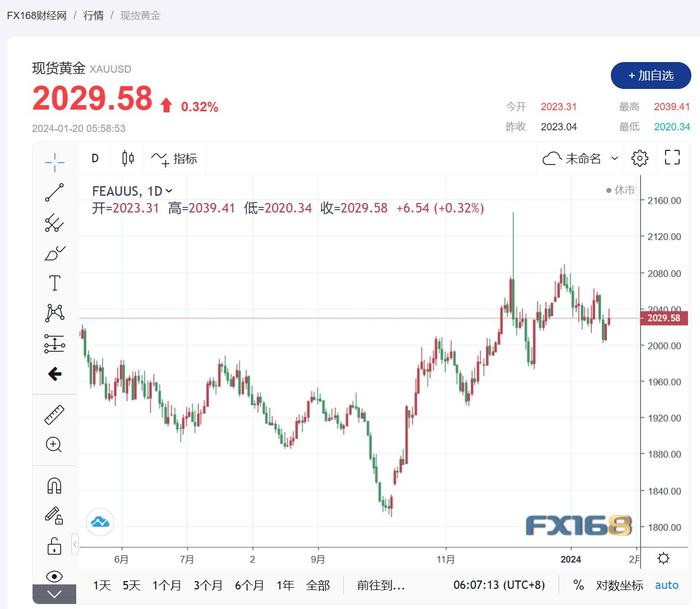Click the zoom in magnifier tool
Image resolution: width=700 pixels, height=609 pixels.
(x=54, y=444)
